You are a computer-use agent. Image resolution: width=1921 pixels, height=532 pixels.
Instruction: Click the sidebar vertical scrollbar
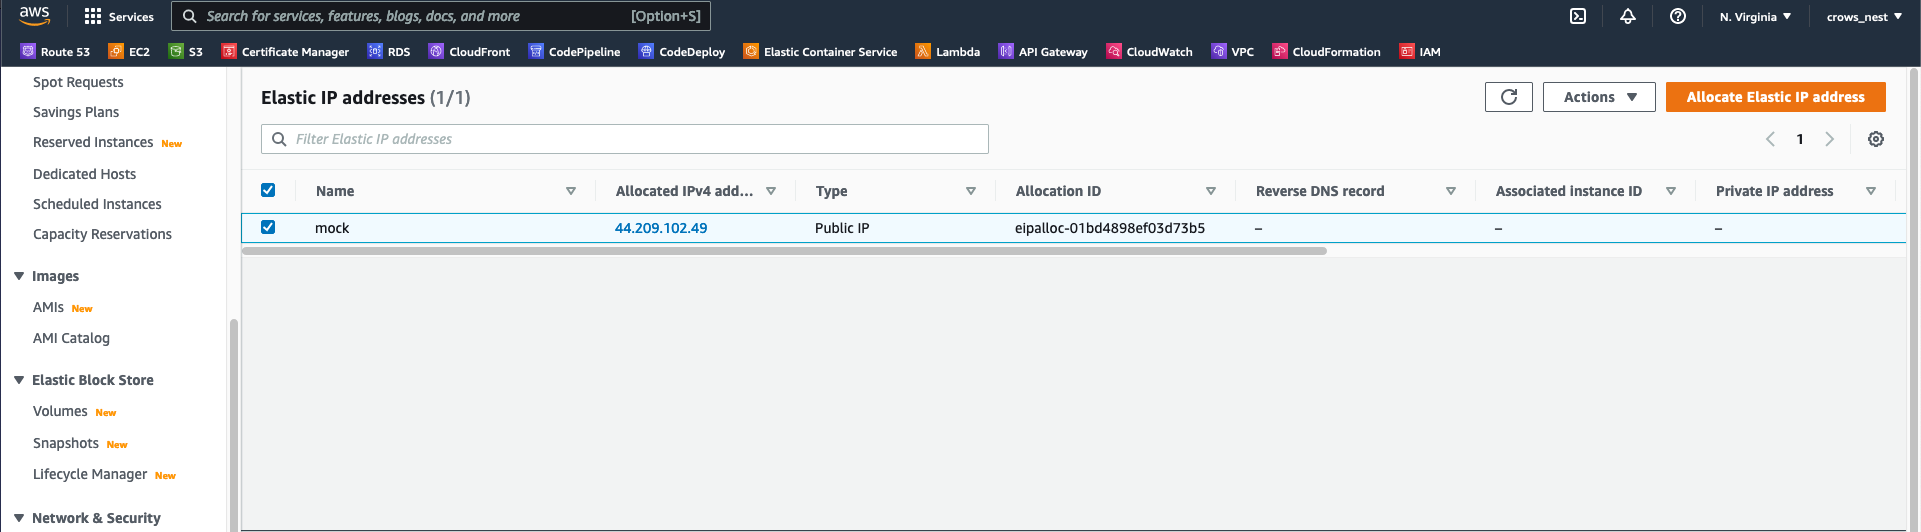[x=234, y=425]
